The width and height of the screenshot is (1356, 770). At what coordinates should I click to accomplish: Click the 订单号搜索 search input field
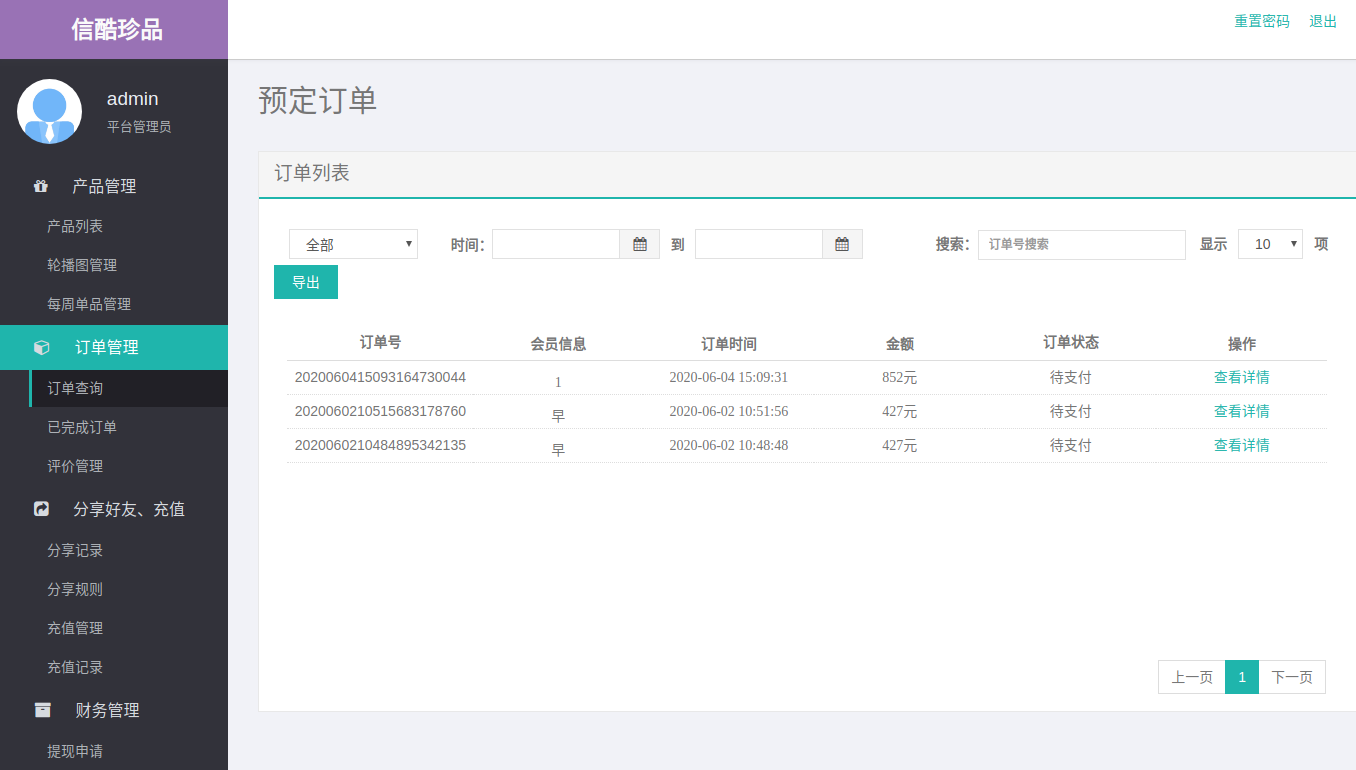[1081, 244]
